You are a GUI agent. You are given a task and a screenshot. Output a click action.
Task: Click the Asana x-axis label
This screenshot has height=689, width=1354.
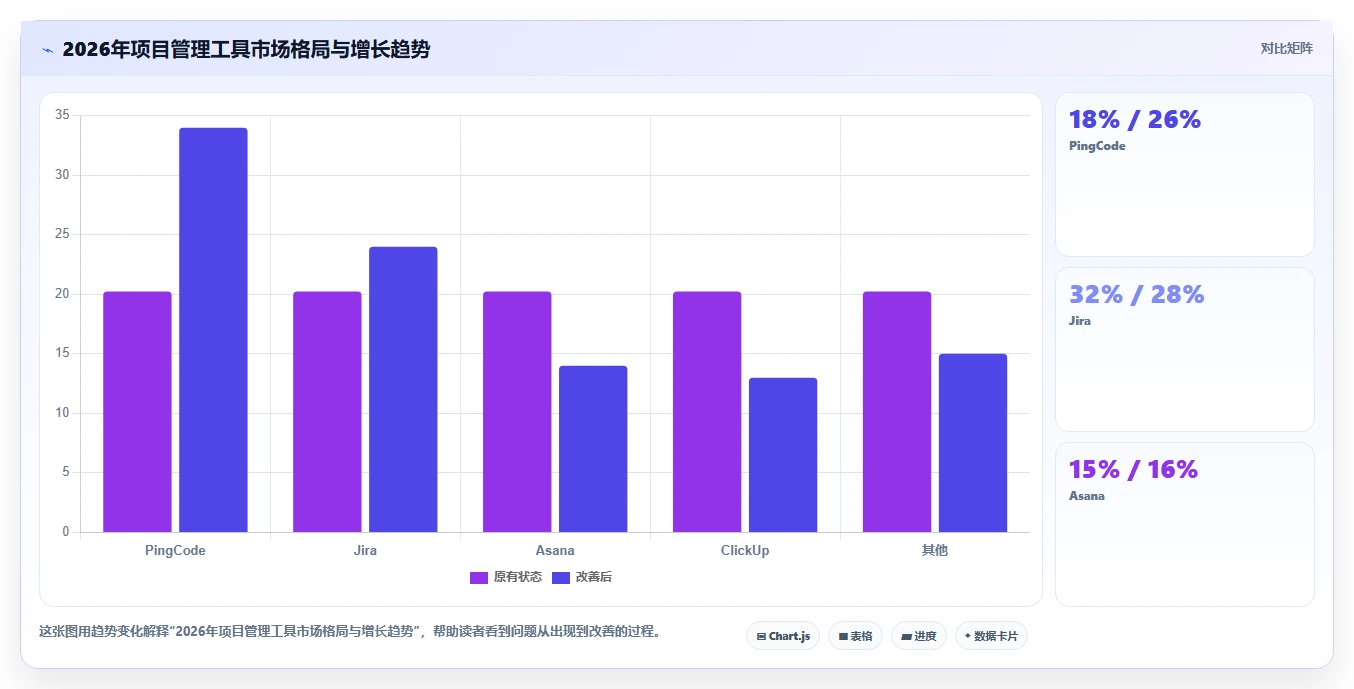(555, 550)
